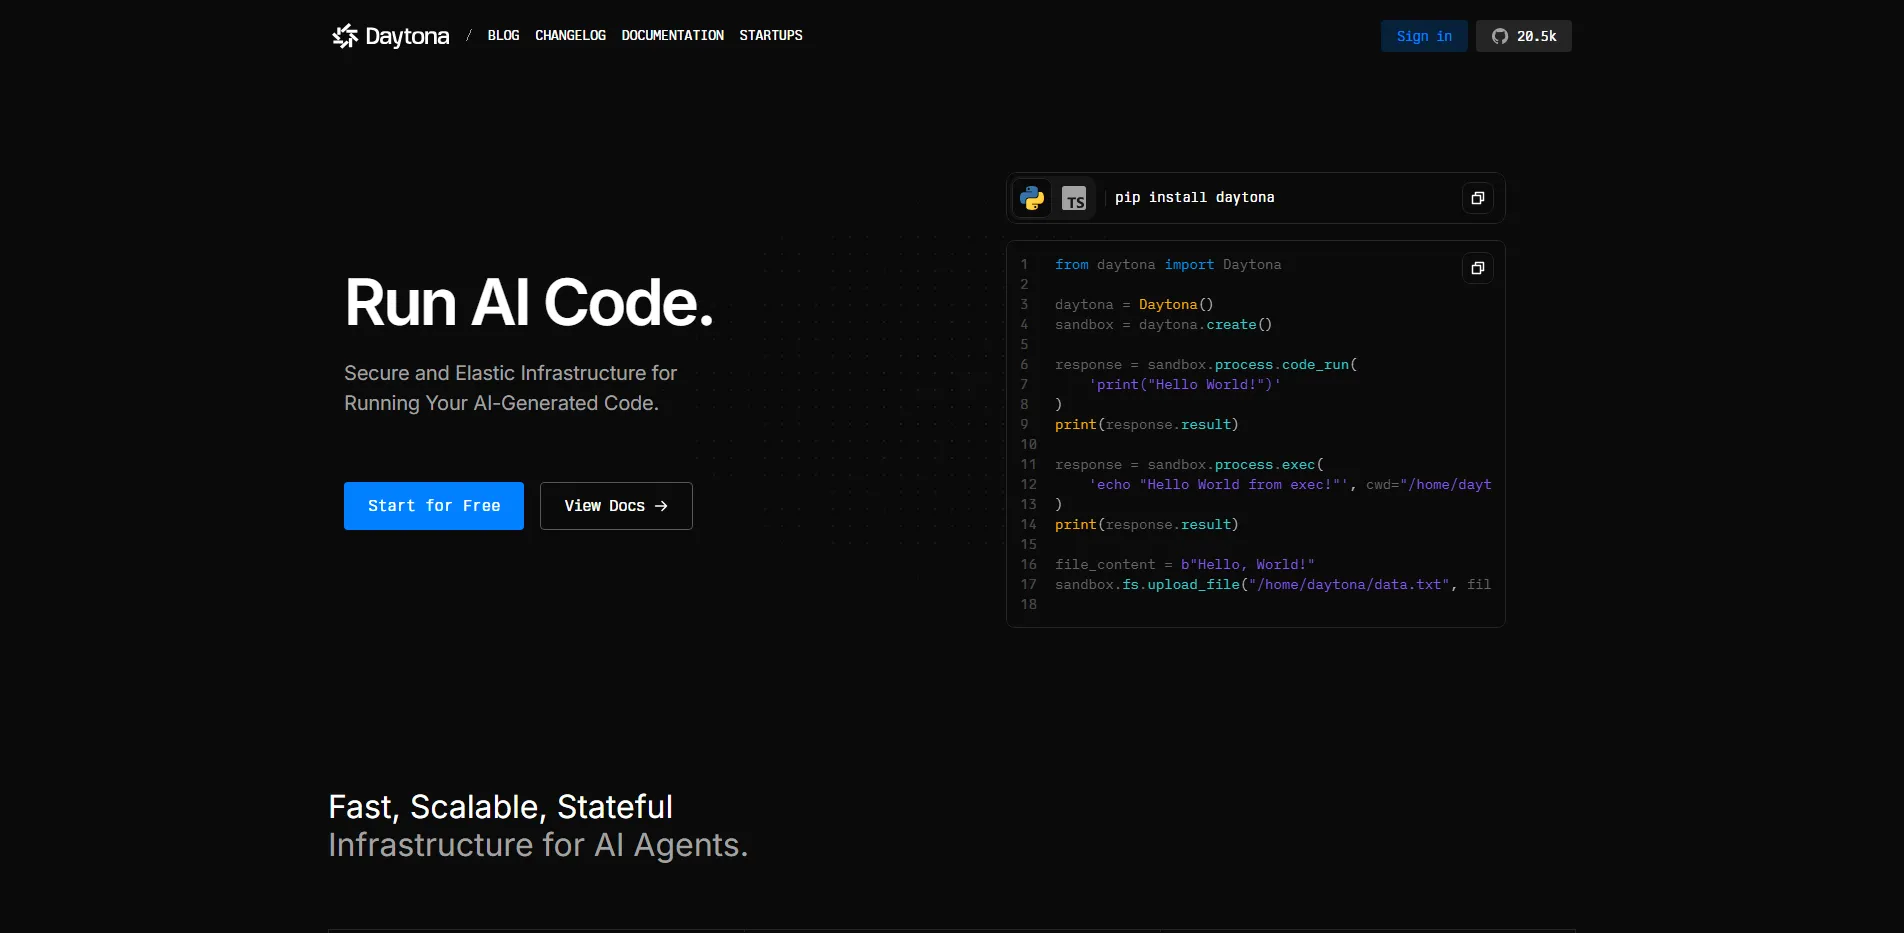Open the CHANGELOG page
The image size is (1904, 933).
(570, 35)
